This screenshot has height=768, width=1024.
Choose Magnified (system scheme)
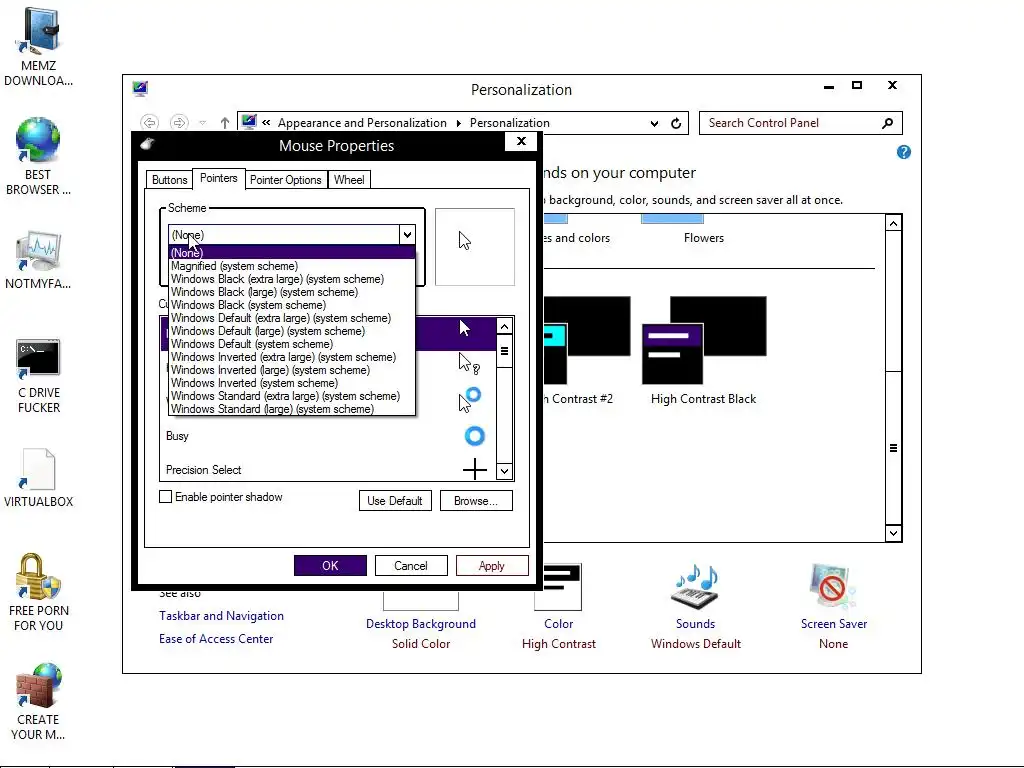point(292,266)
